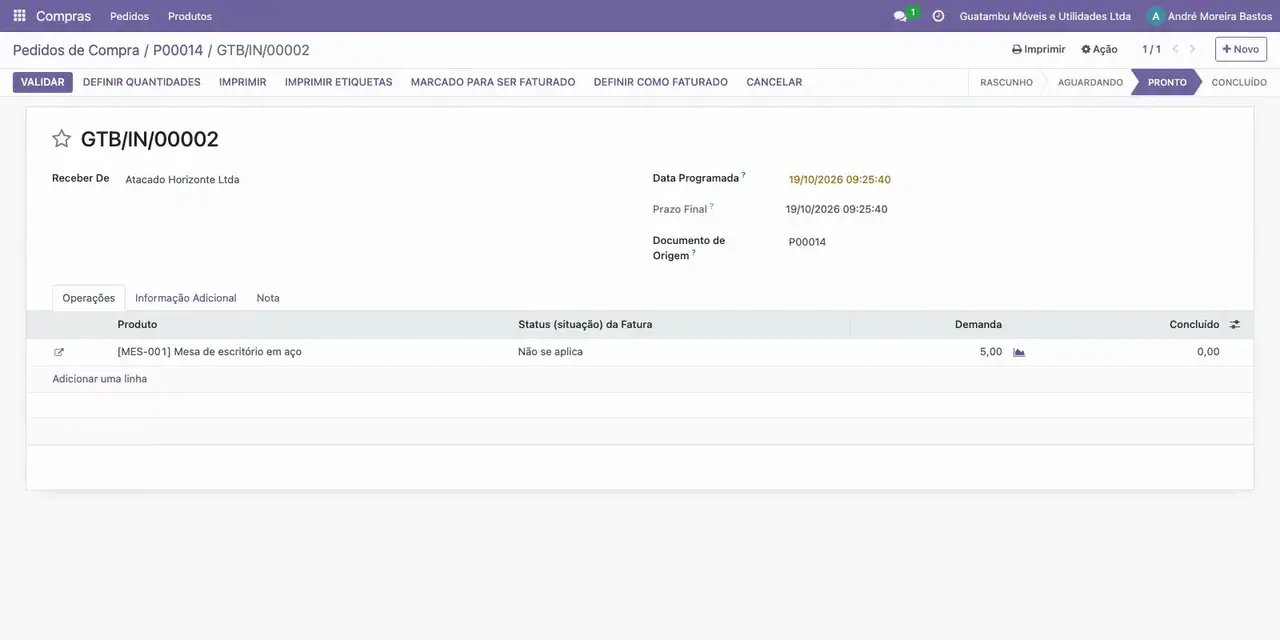Screen dimensions: 1280x640
Task: Click the Imprimir Etiquetas button
Action: (x=339, y=82)
